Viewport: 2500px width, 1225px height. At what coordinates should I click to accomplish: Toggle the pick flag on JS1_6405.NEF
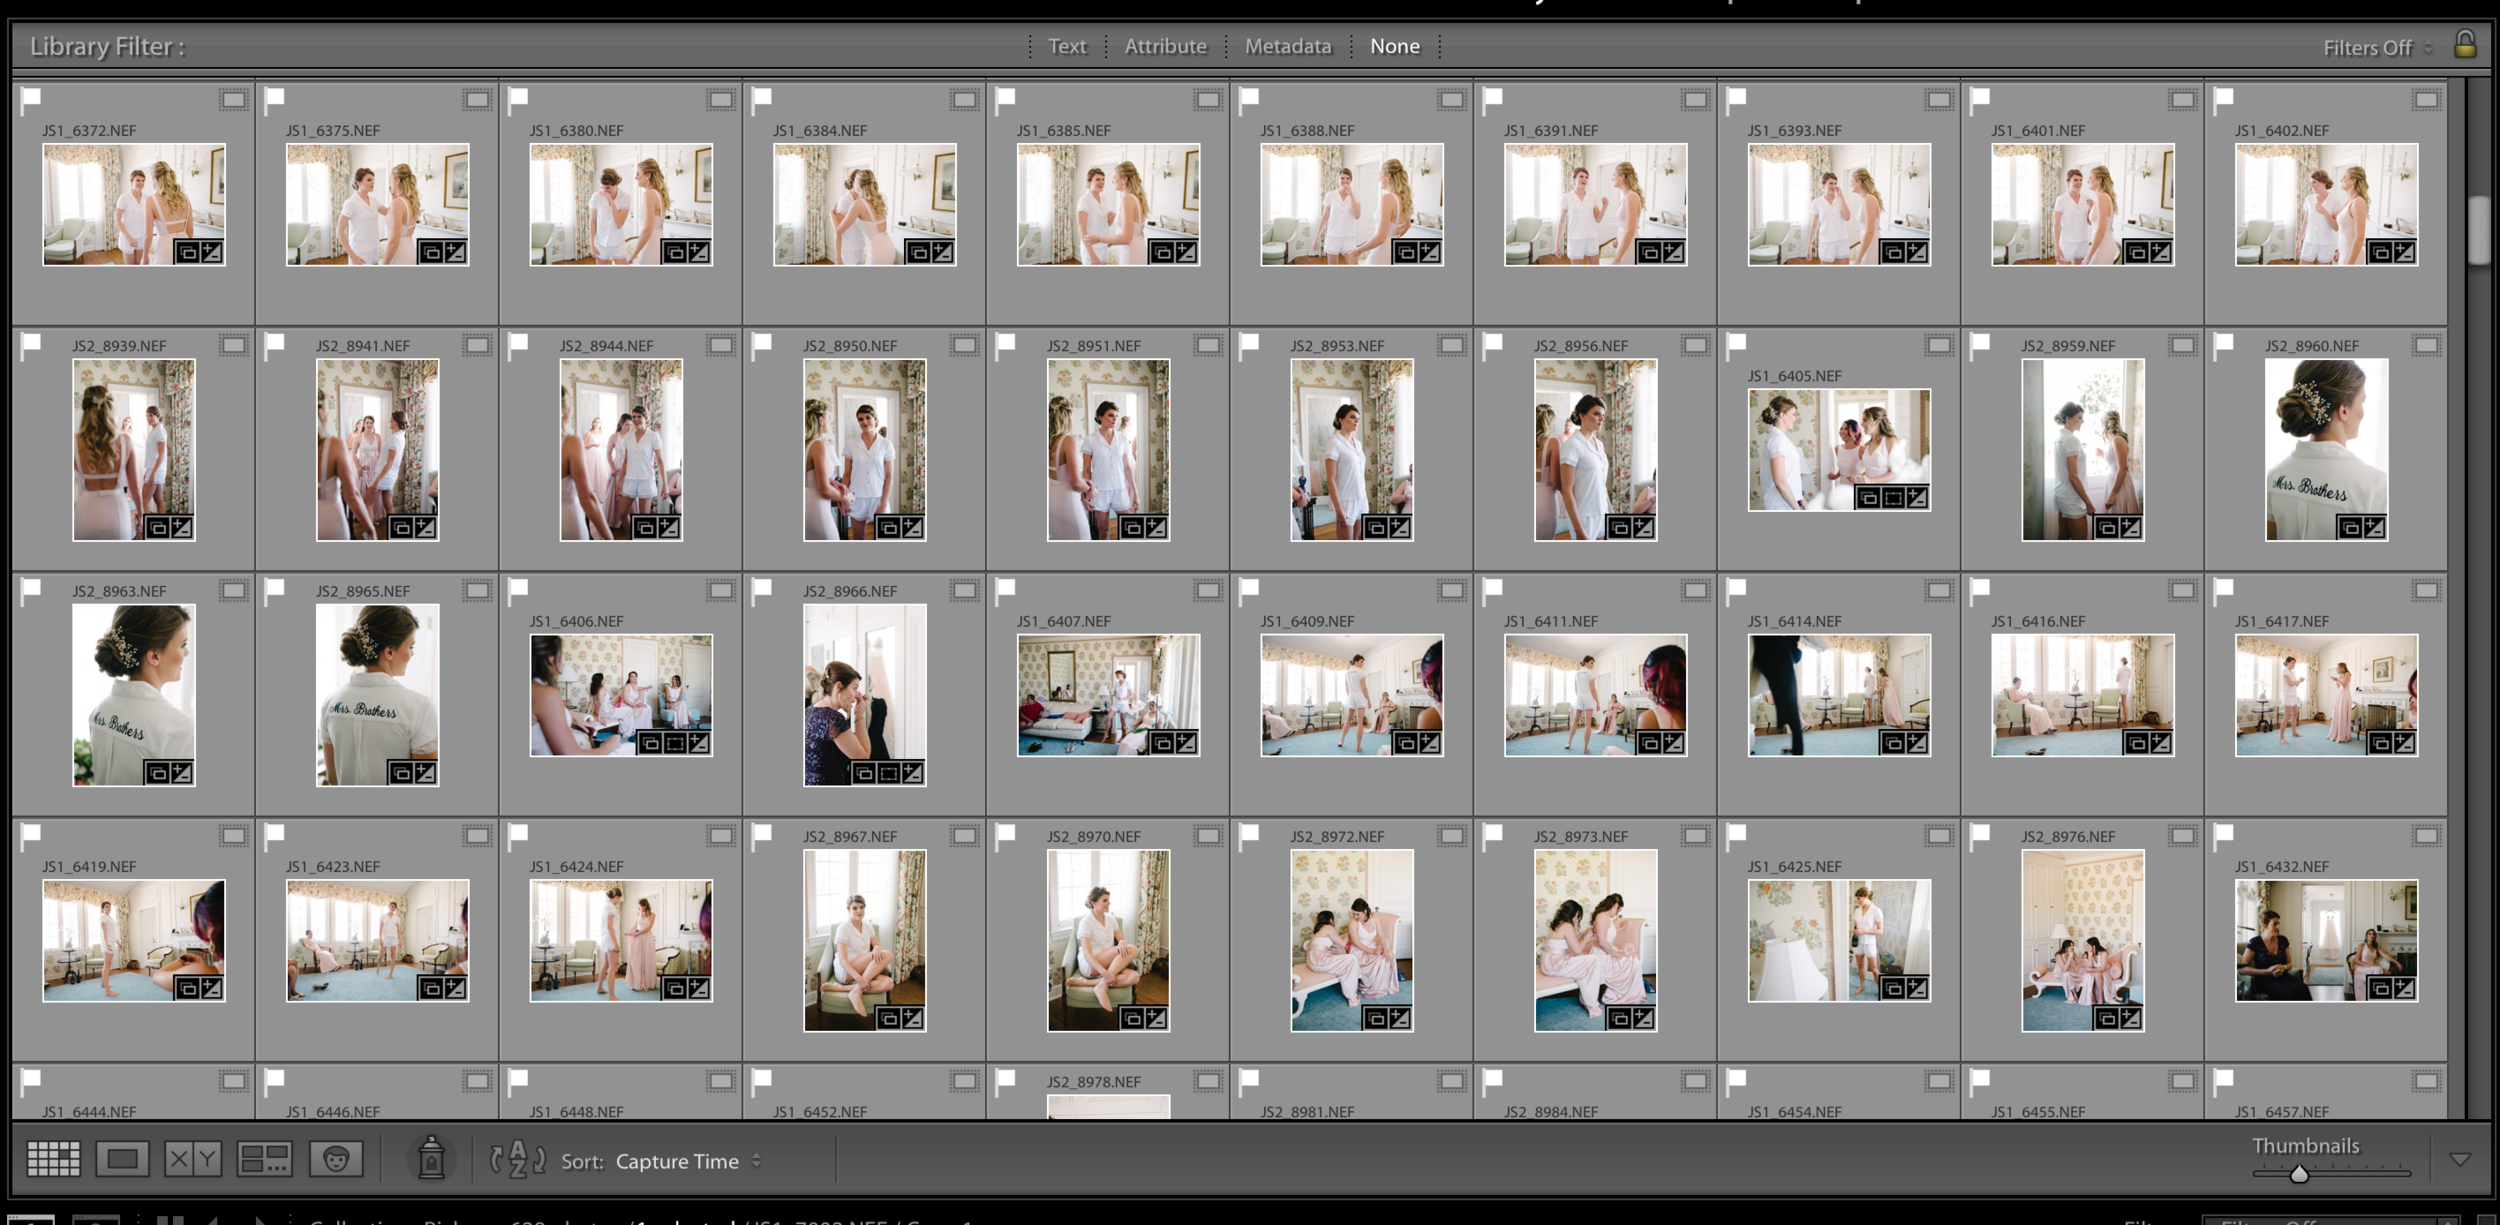point(1736,344)
